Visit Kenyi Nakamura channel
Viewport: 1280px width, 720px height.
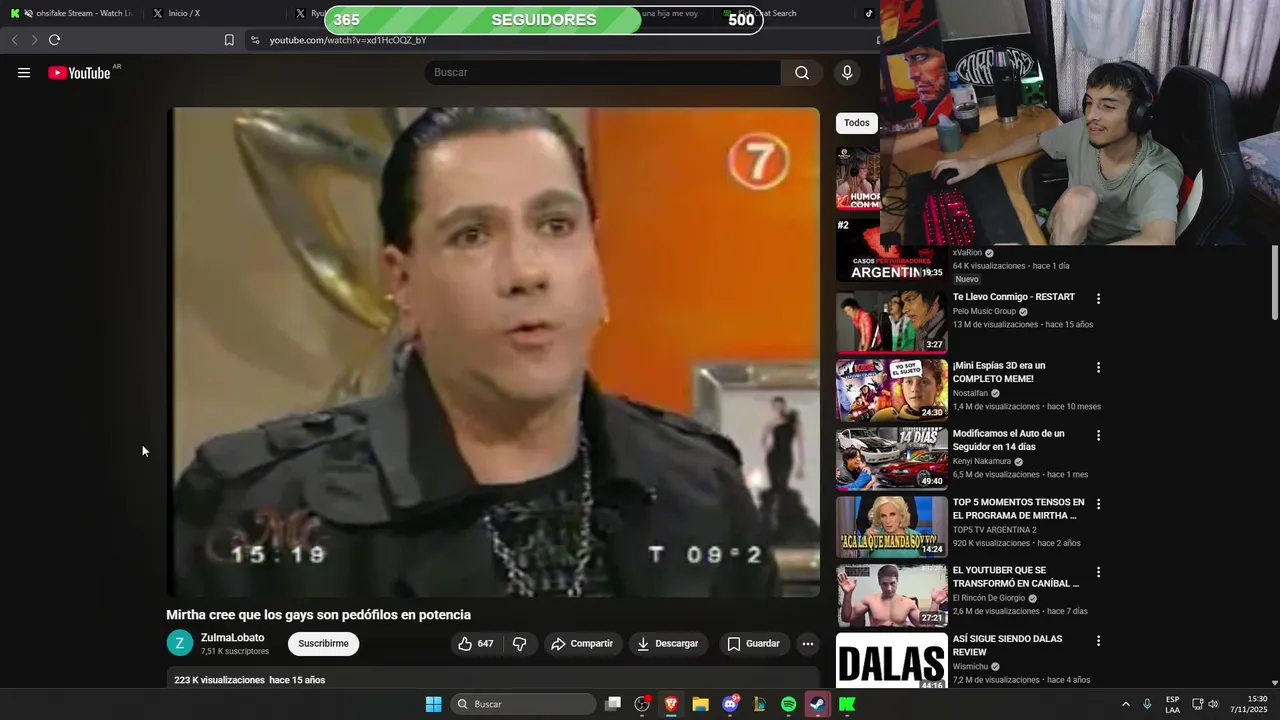coord(982,461)
